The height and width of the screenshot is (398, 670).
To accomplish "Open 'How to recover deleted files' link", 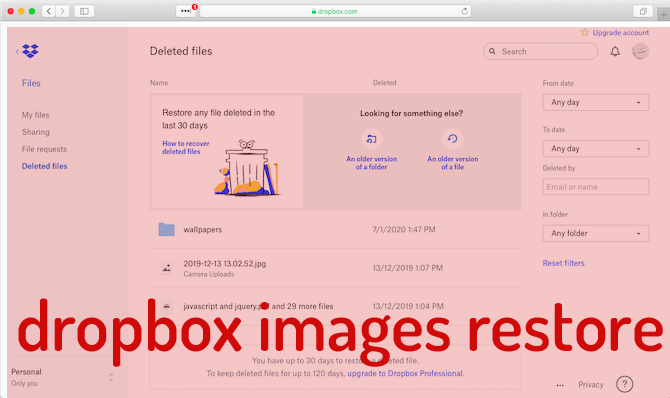I will (185, 147).
